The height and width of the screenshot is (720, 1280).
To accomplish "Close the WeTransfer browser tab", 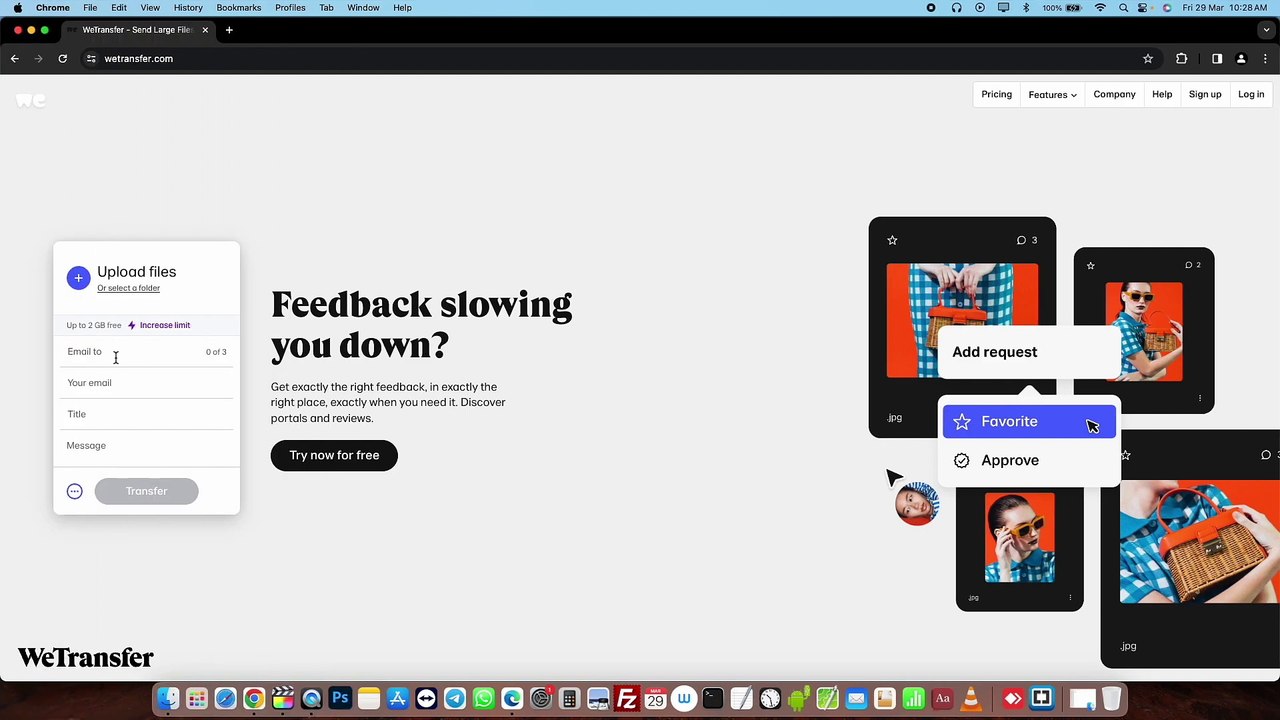I will (205, 30).
